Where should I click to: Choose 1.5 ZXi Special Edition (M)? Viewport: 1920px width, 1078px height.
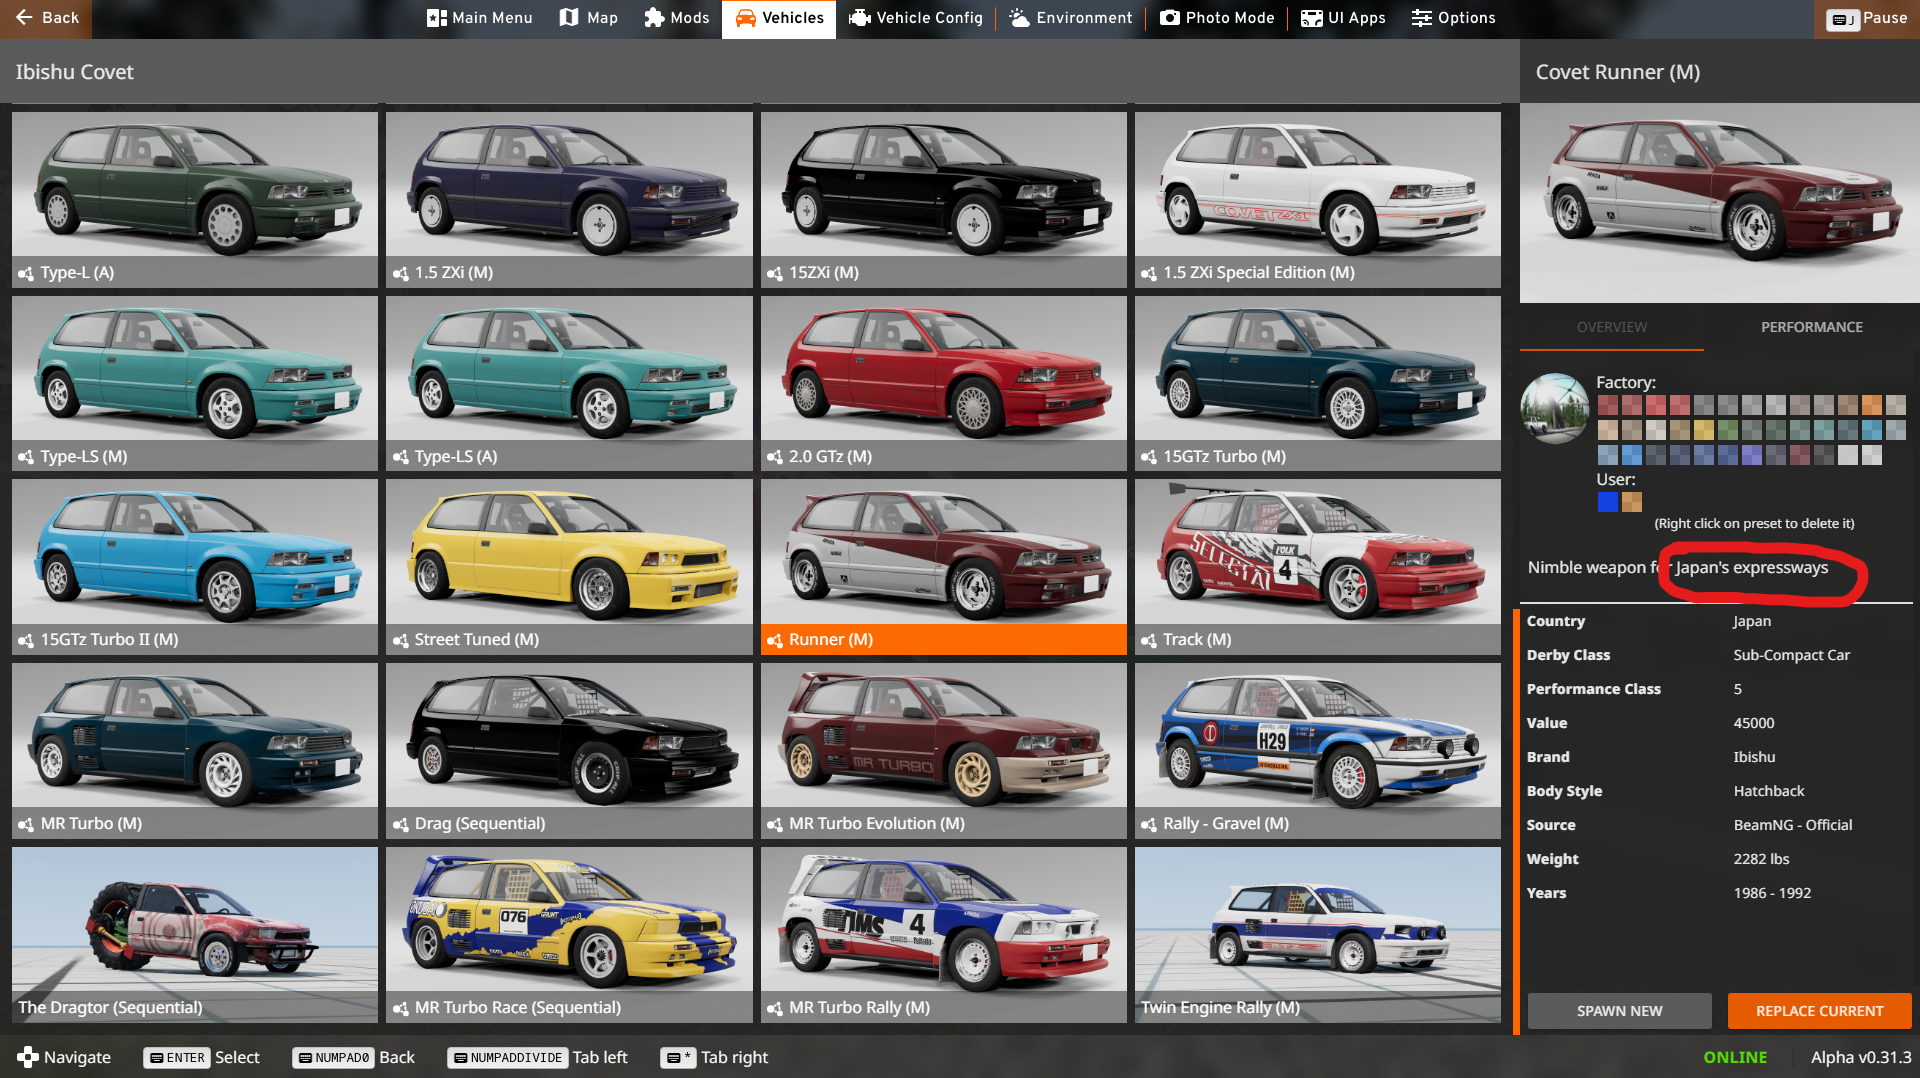1317,199
